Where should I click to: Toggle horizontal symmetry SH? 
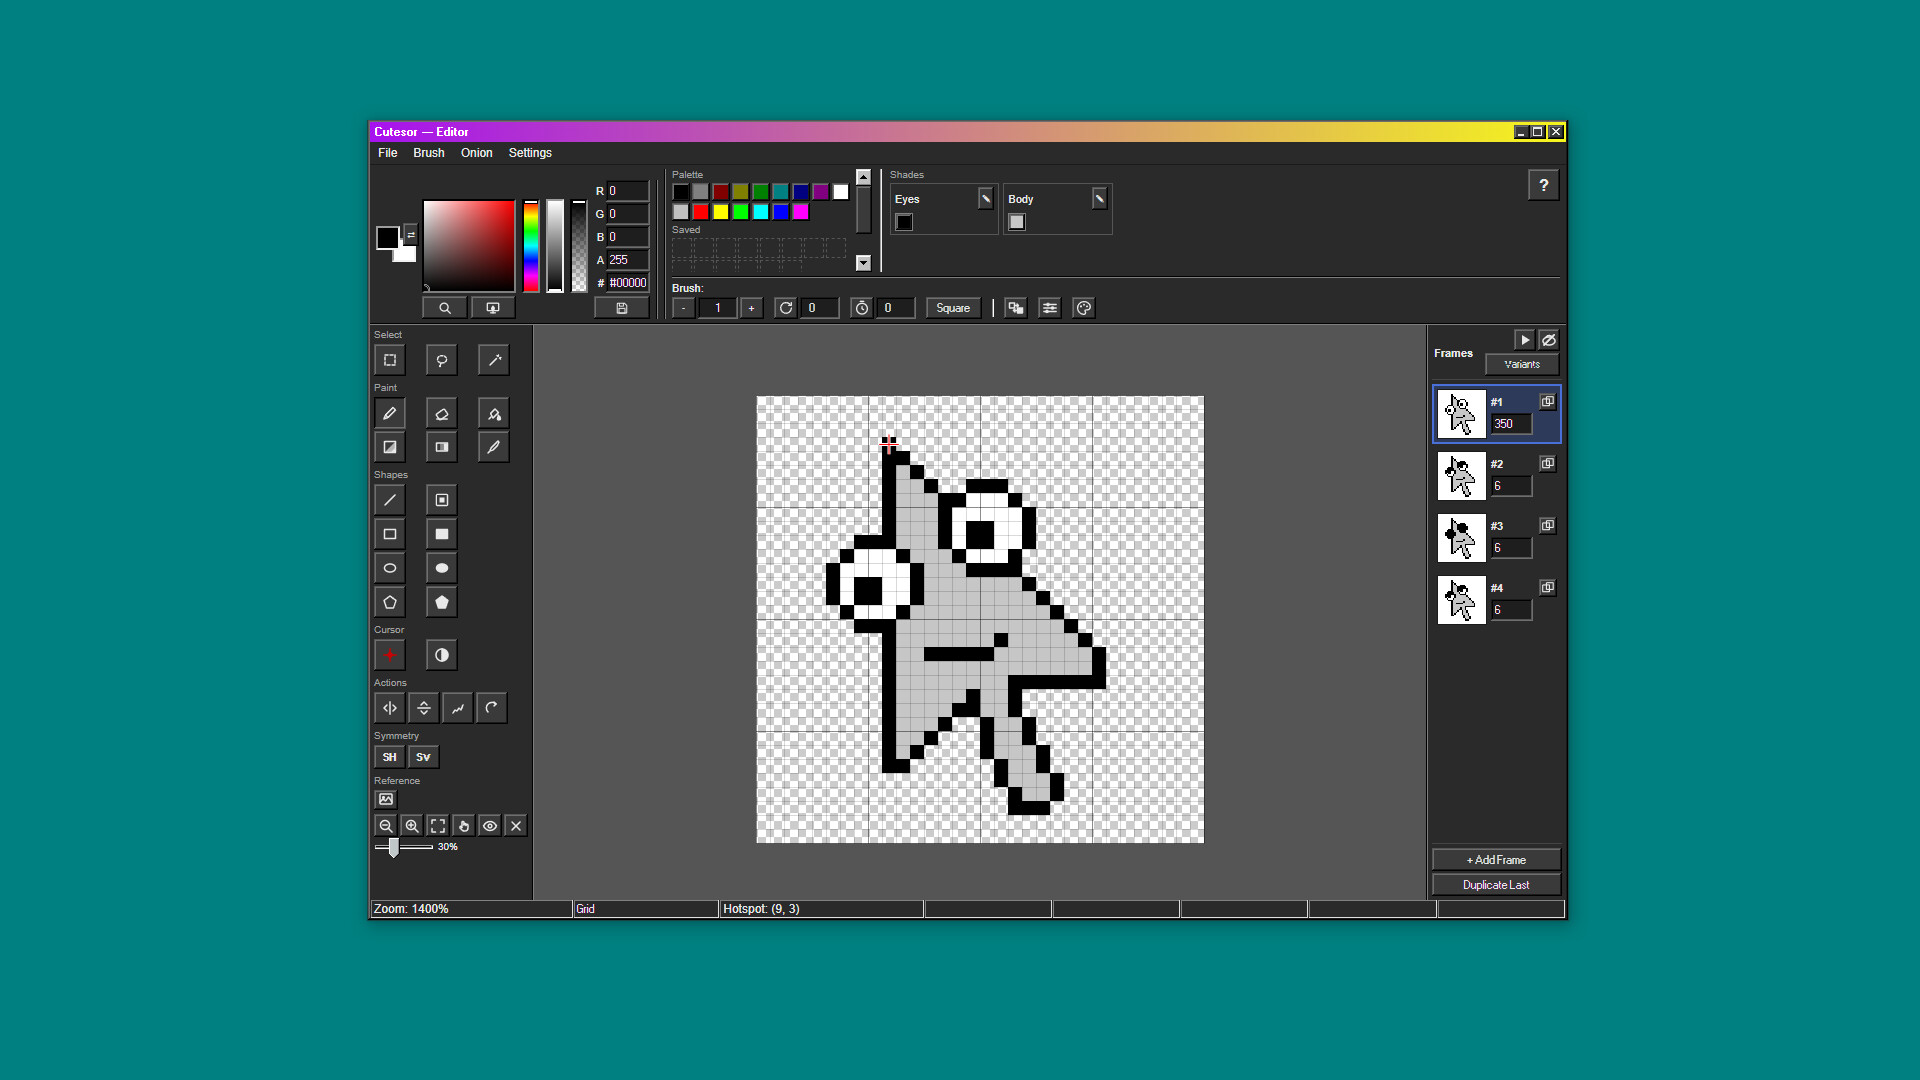pos(390,757)
